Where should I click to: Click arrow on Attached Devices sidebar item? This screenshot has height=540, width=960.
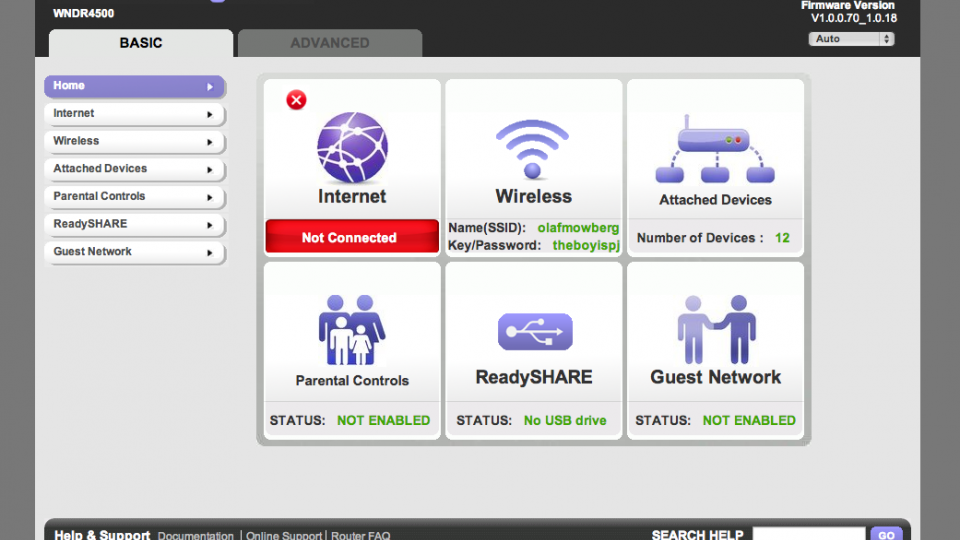point(210,170)
